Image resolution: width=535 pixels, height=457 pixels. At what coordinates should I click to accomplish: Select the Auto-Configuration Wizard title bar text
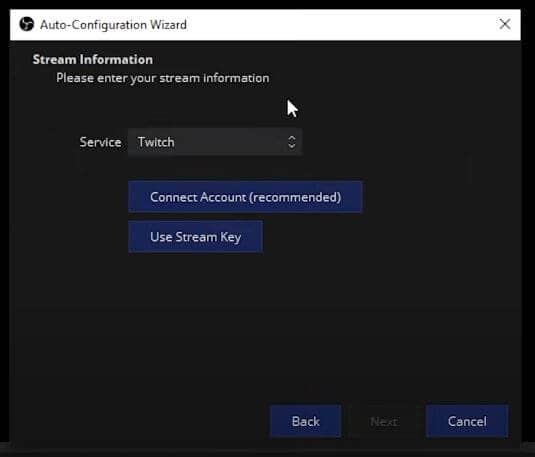point(113,25)
